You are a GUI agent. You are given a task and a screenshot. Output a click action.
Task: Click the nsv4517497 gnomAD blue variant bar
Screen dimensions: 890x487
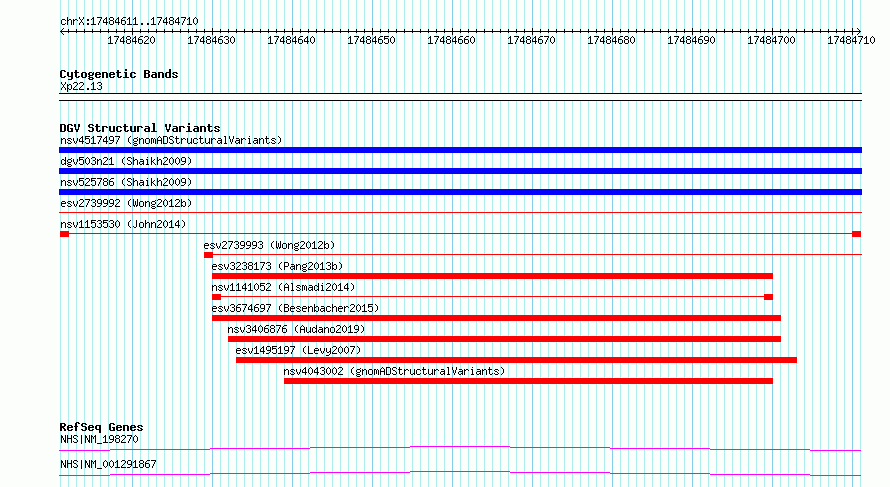[460, 150]
